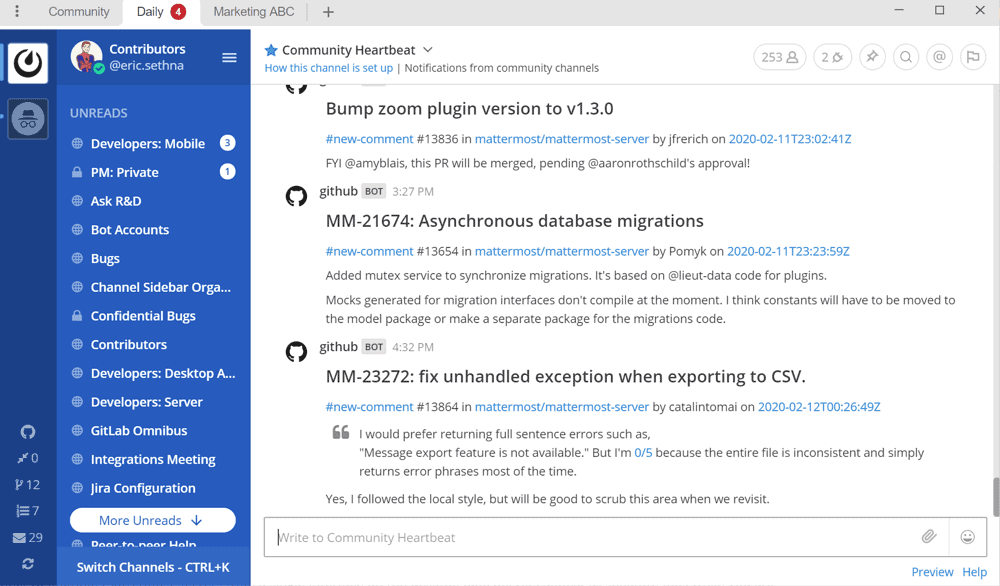Expand the Community Heartbeat channel dropdown
This screenshot has height=586, width=1000.
point(428,50)
